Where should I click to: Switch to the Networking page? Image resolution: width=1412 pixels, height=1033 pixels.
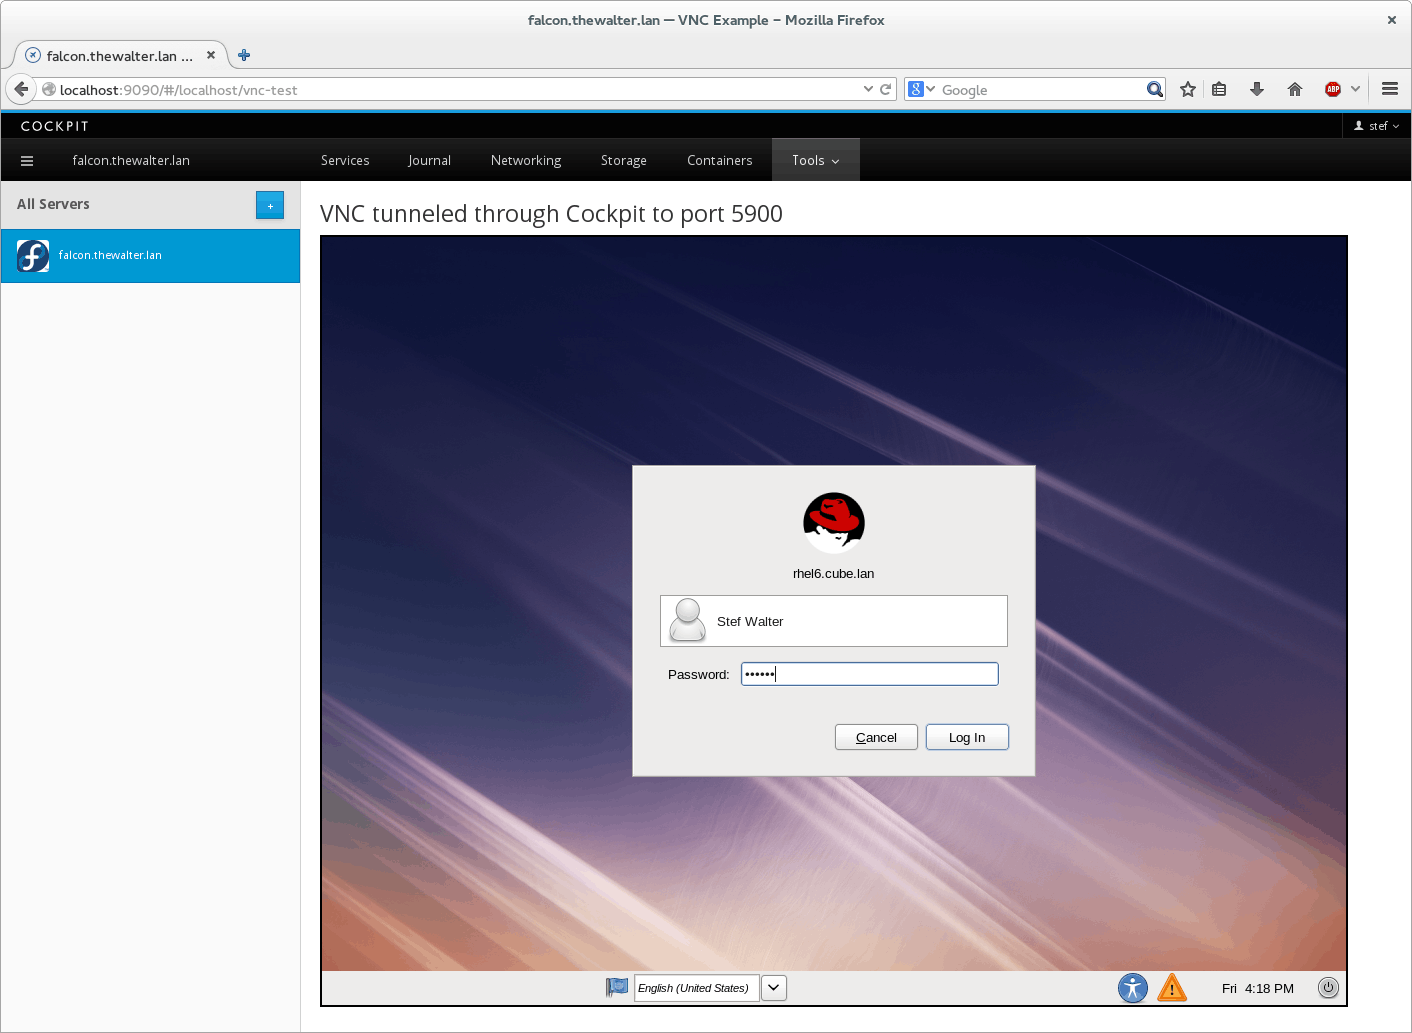[525, 160]
